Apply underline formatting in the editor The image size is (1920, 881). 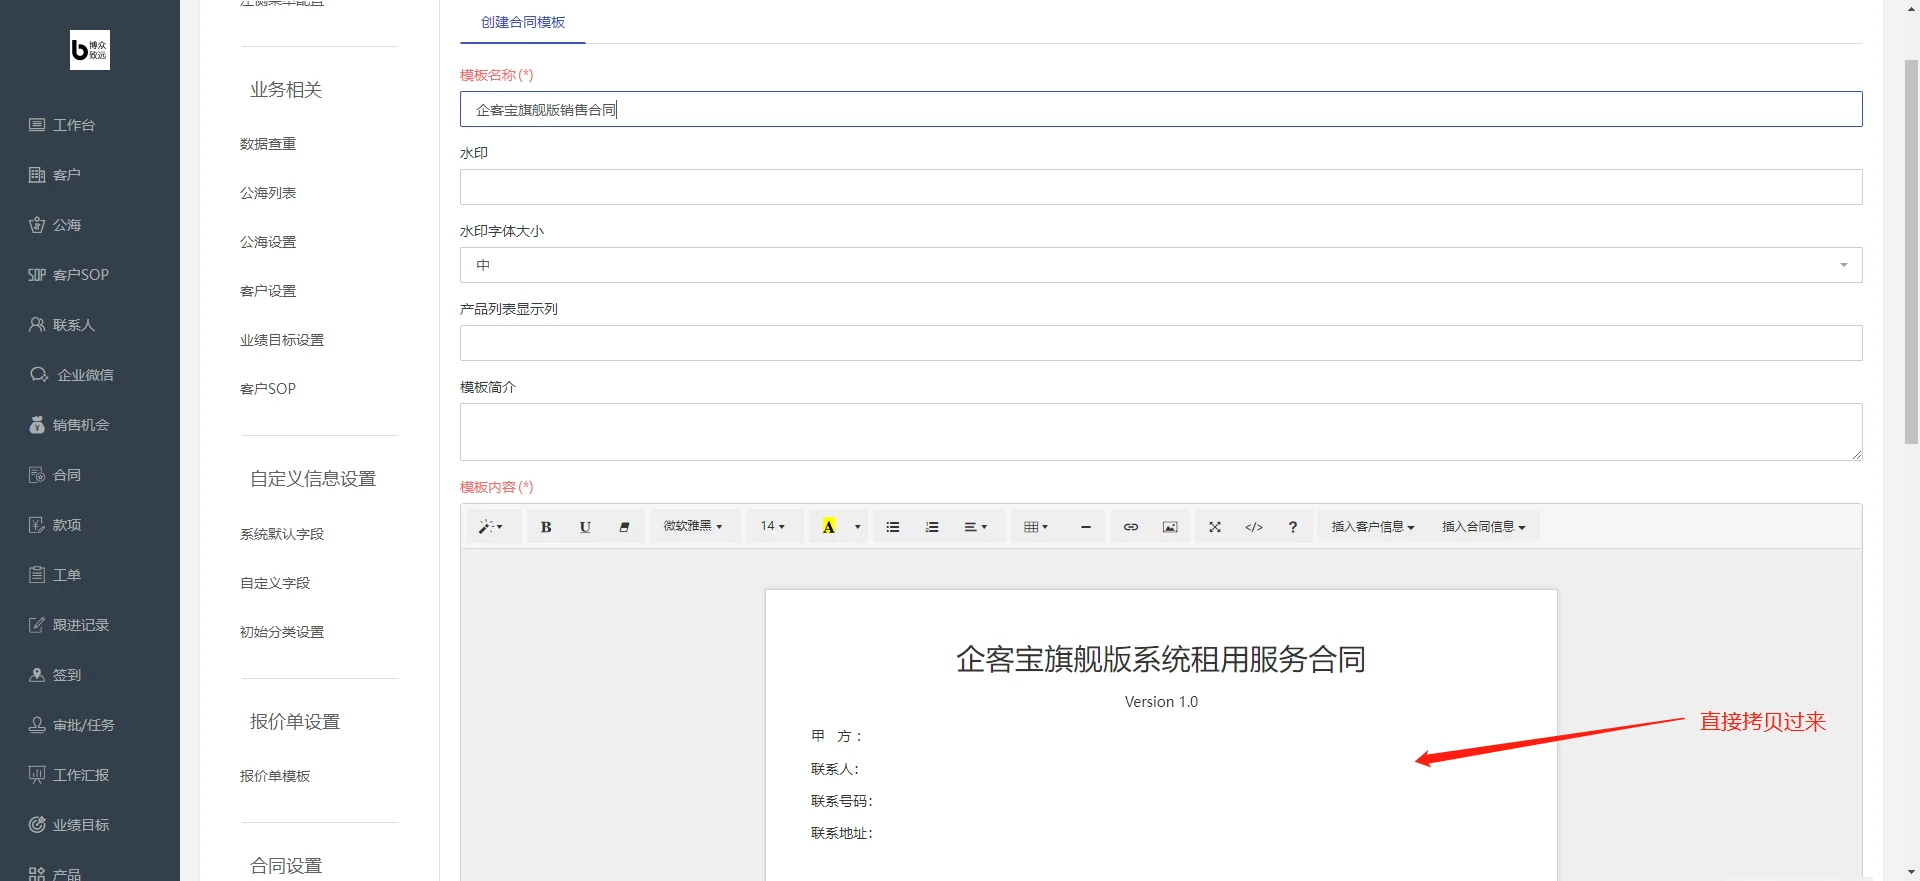click(x=585, y=527)
